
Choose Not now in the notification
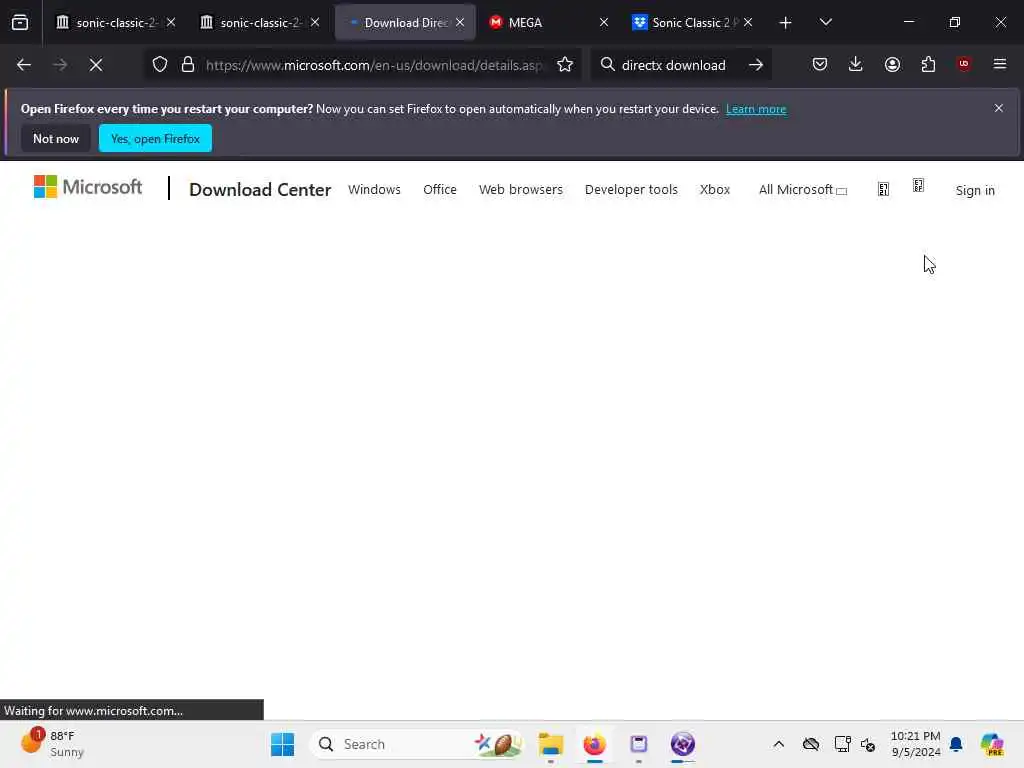(x=56, y=138)
